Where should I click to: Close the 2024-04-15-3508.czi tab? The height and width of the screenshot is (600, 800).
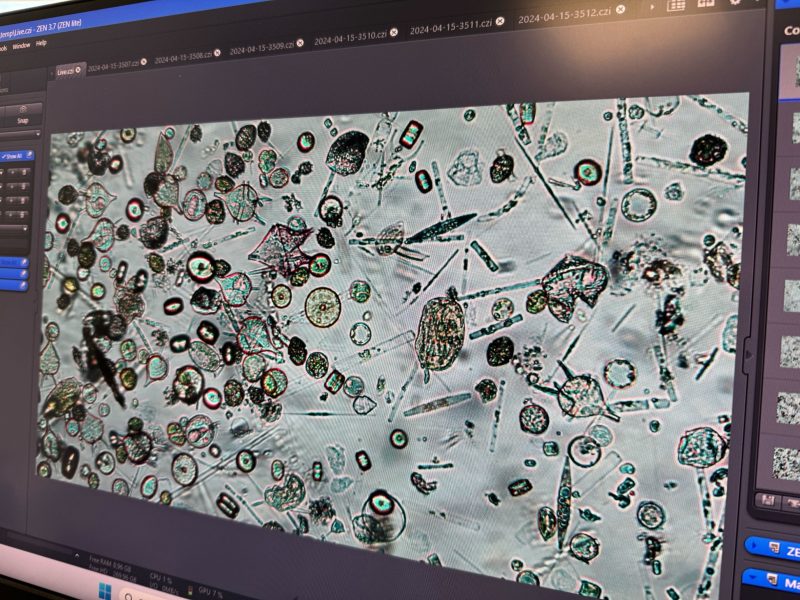218,54
